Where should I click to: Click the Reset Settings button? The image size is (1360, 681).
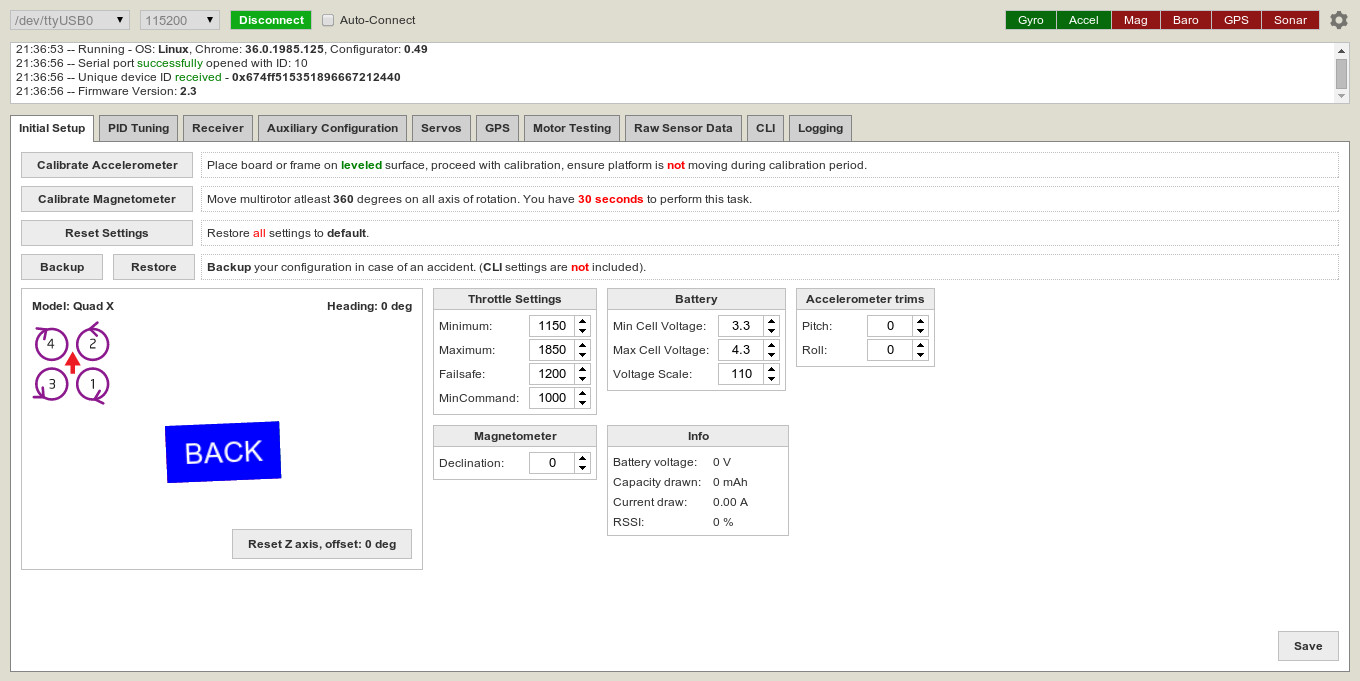coord(107,233)
